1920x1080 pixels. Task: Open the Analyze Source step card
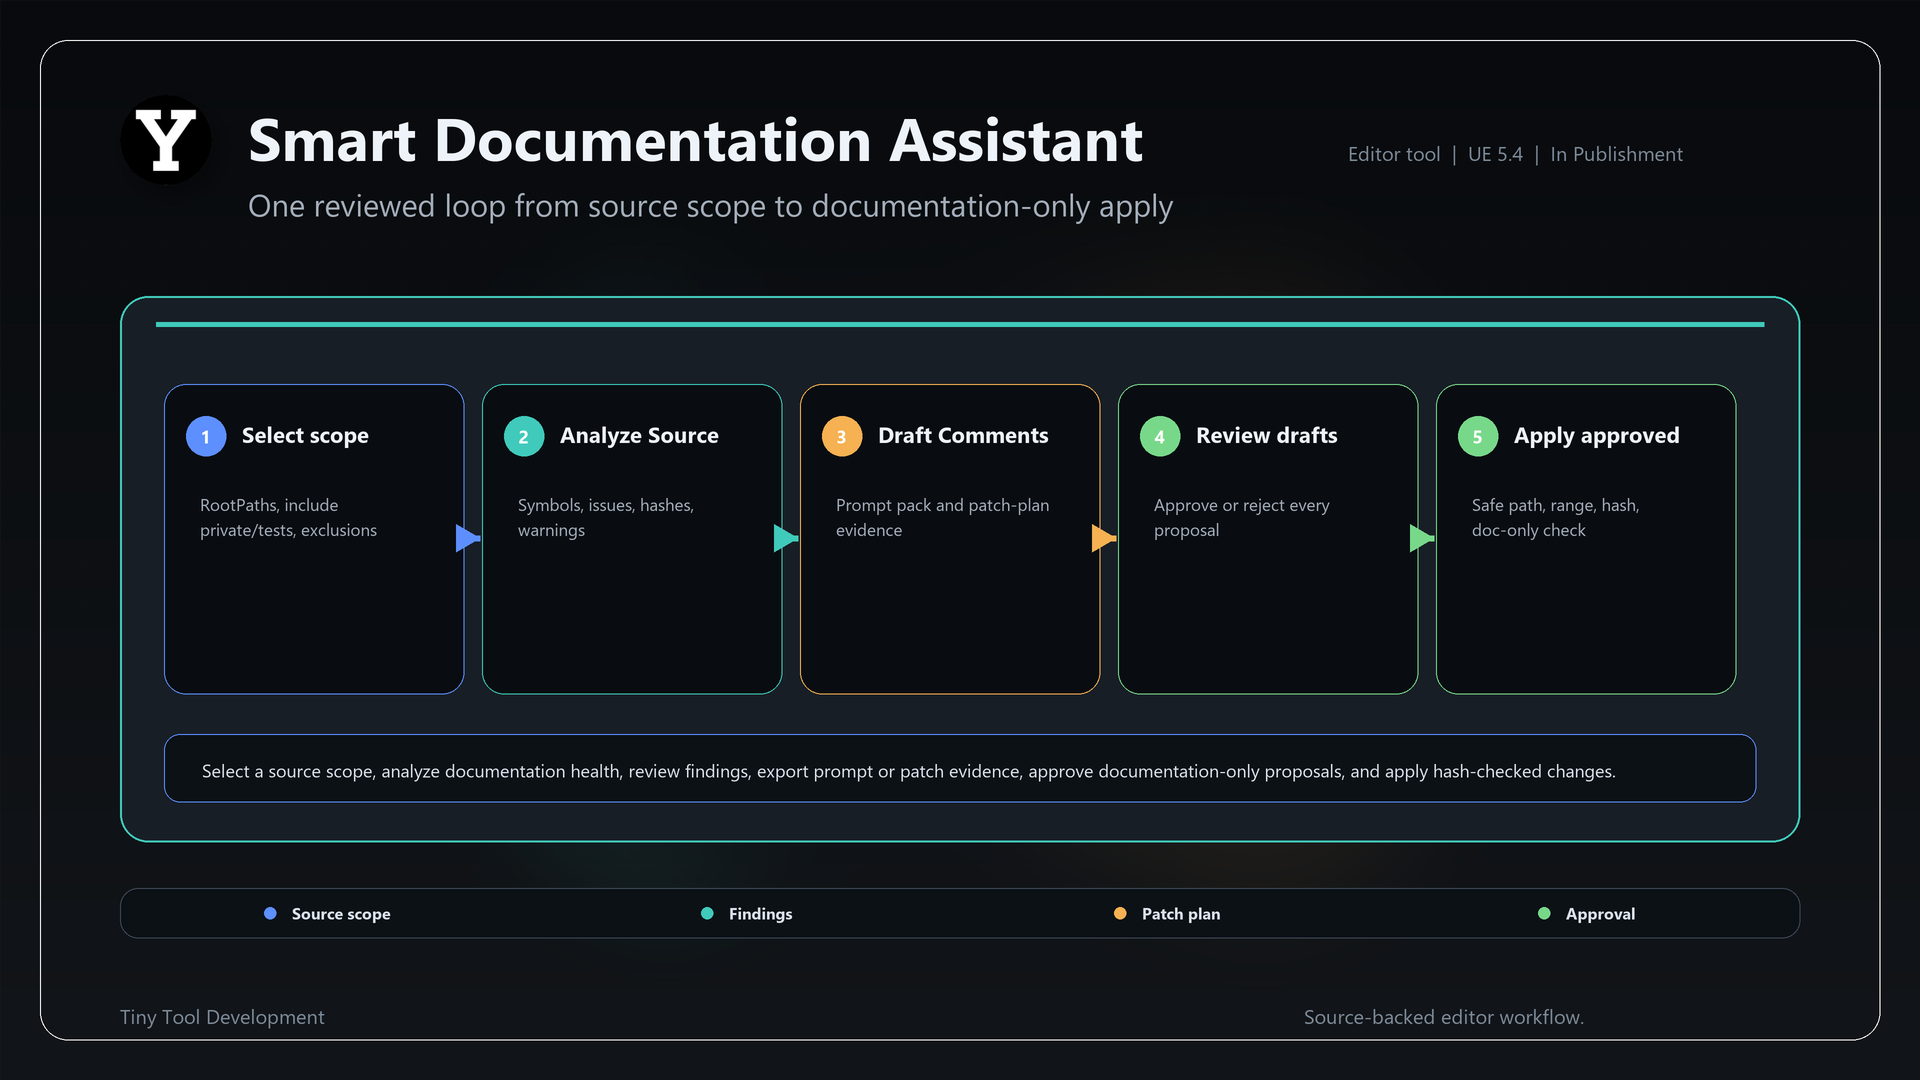click(x=632, y=539)
